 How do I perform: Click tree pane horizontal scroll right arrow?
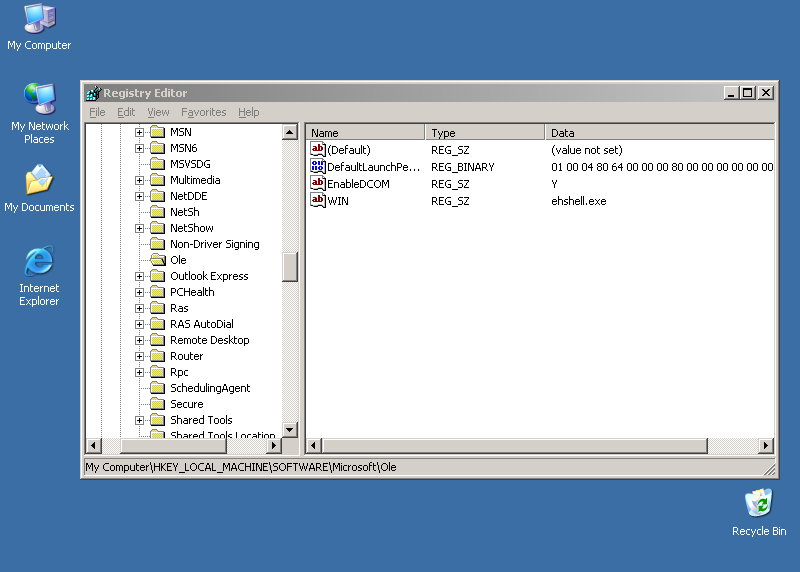pos(274,445)
